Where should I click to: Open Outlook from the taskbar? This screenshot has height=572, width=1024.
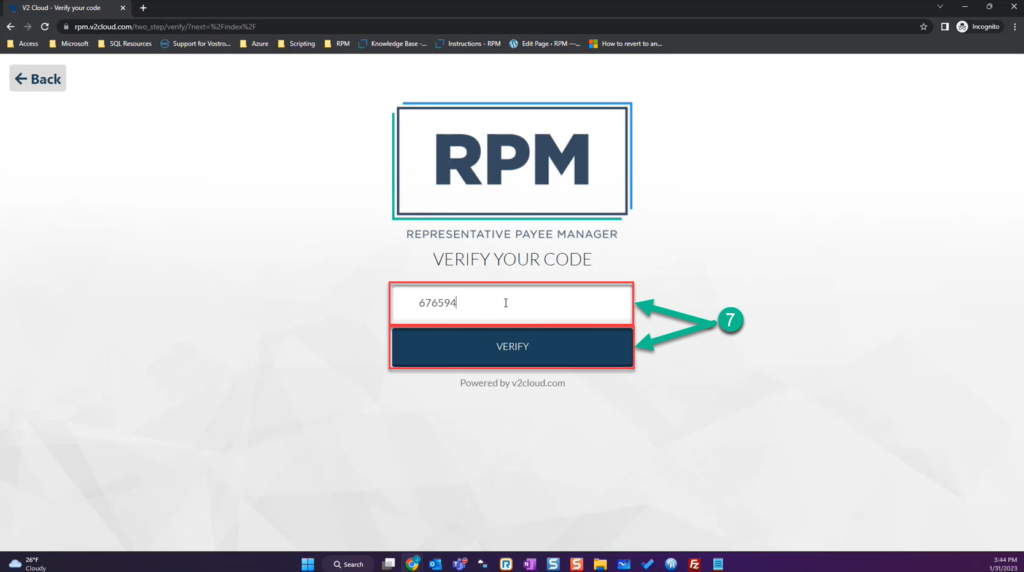(436, 564)
